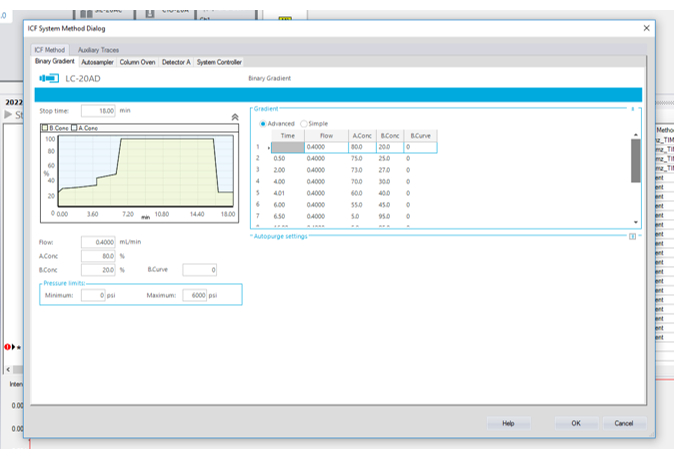
Task: Click B.Conc cell 40.0 in row 5
Action: (390, 193)
